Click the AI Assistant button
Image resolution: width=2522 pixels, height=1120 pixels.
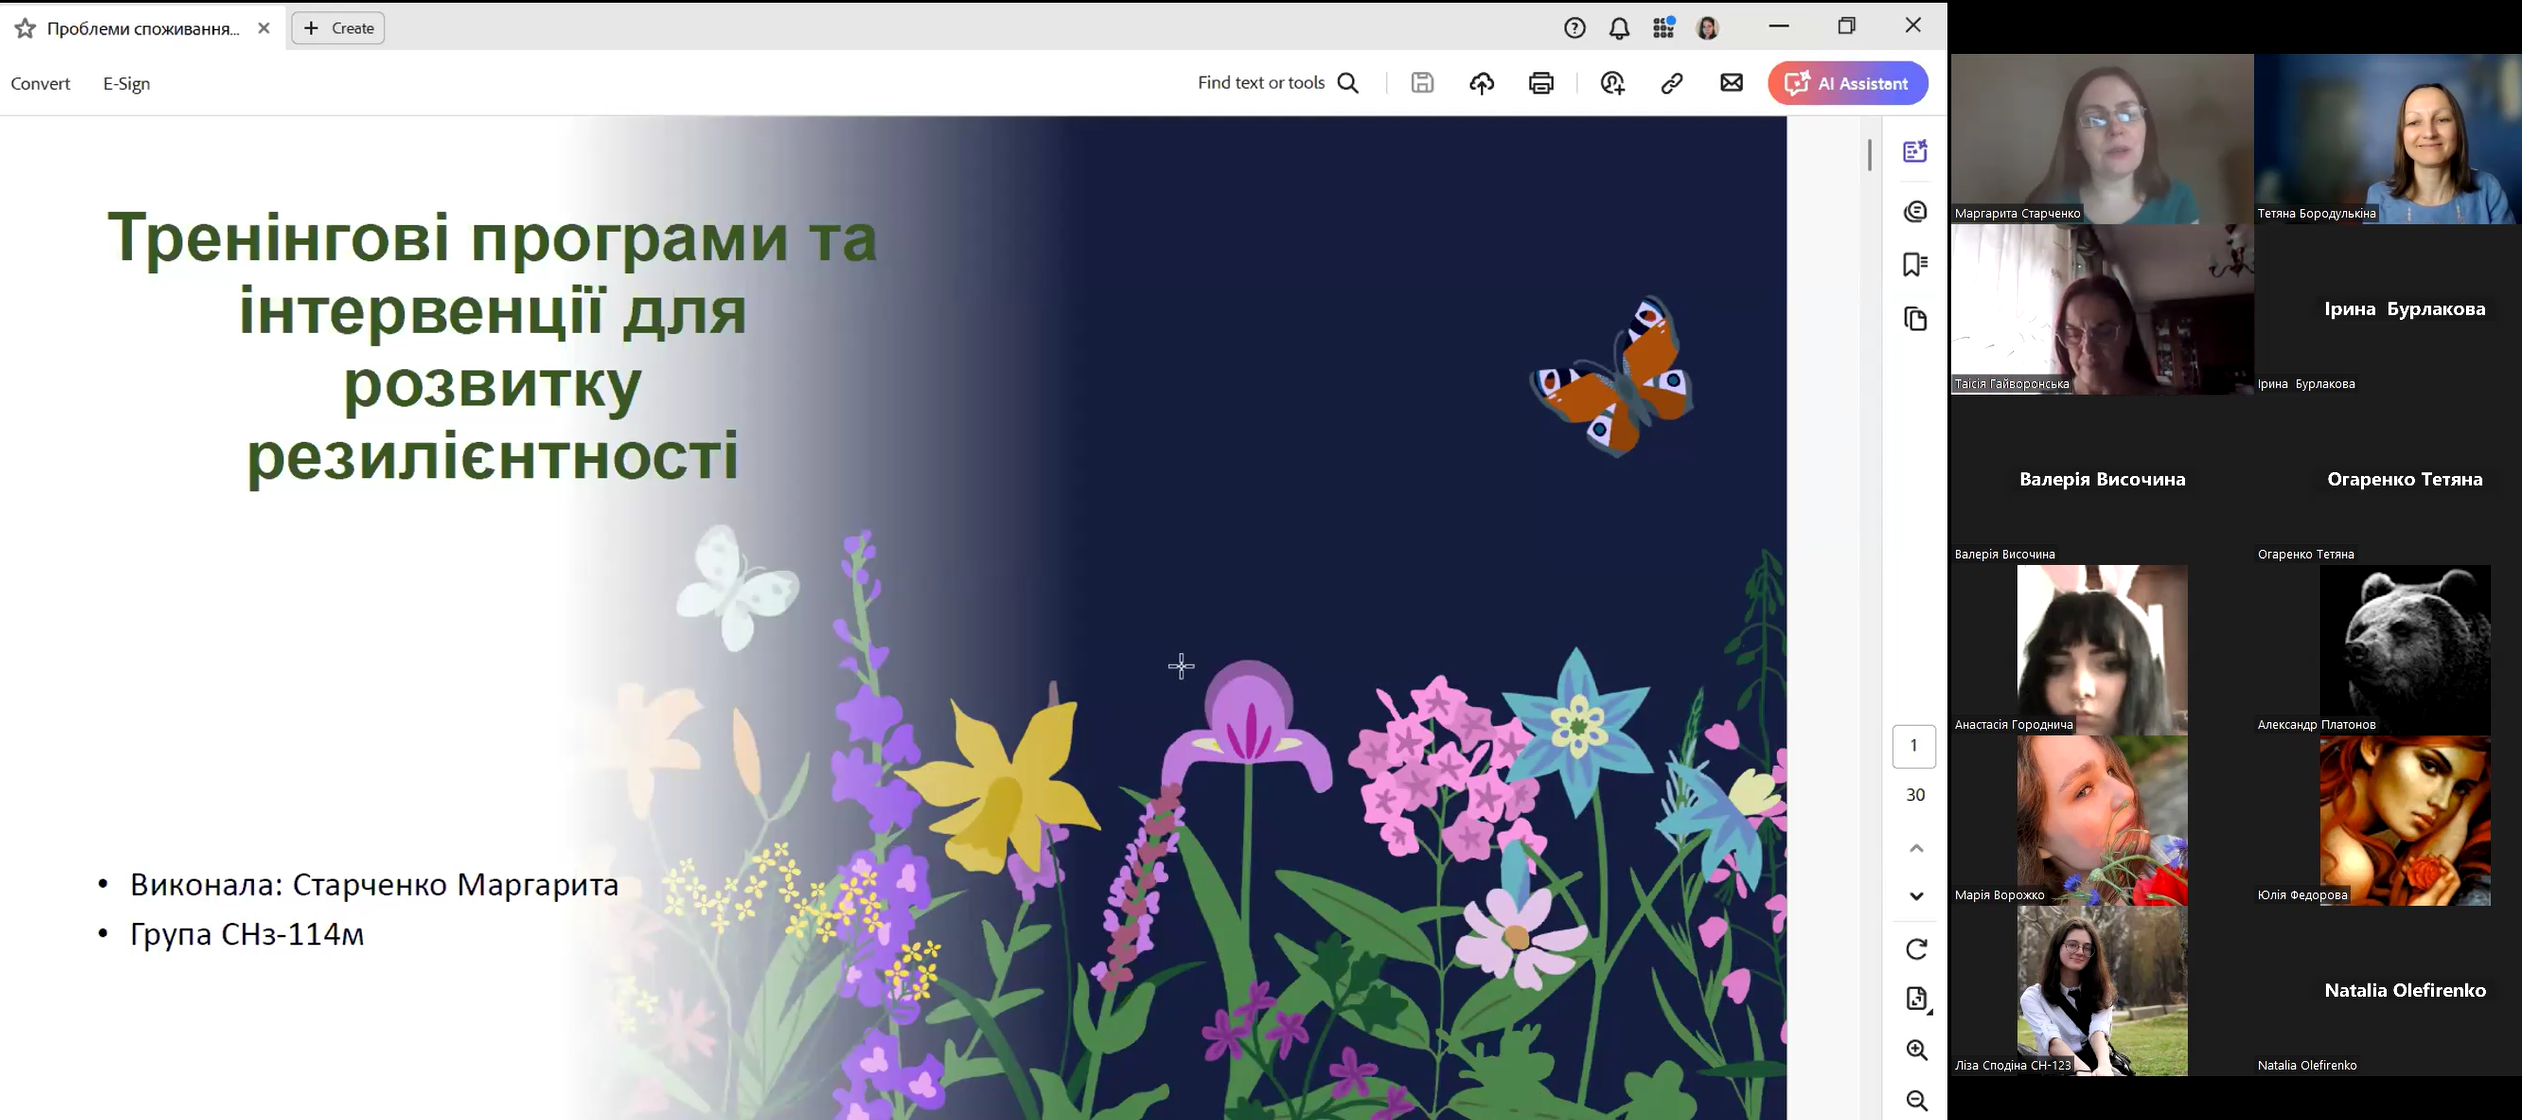tap(1847, 83)
